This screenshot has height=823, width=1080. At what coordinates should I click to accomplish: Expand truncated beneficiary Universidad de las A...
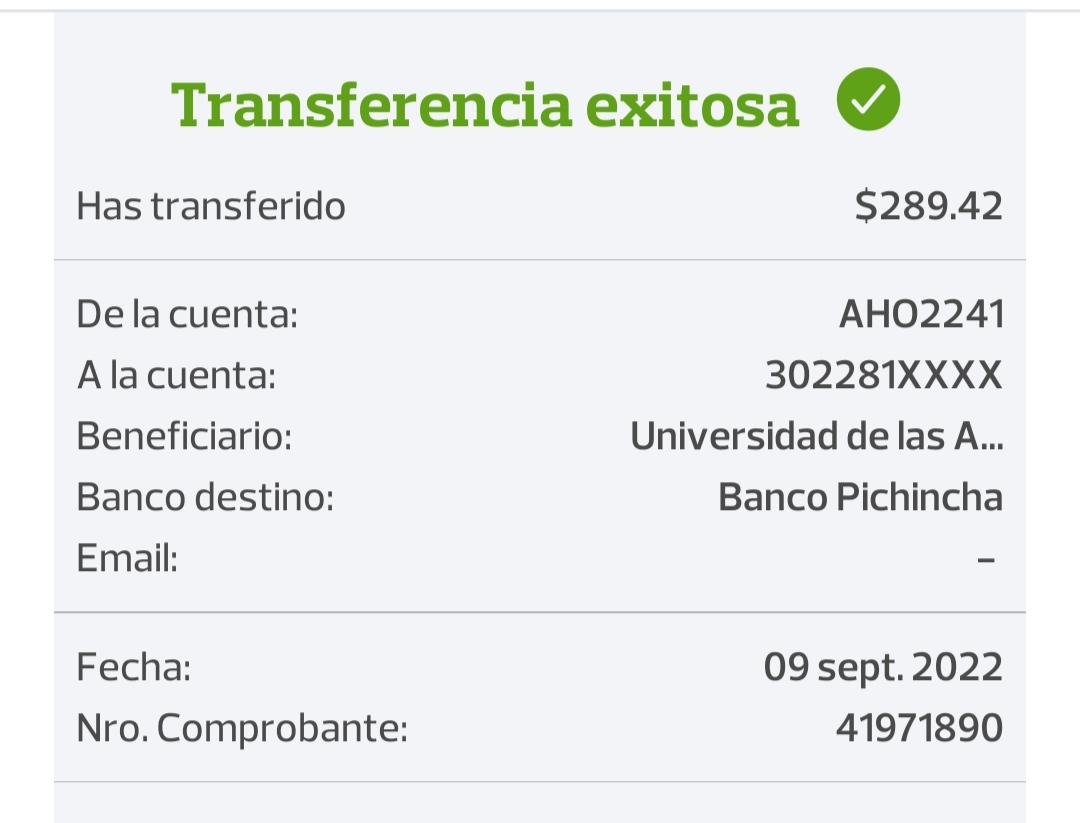tap(816, 437)
